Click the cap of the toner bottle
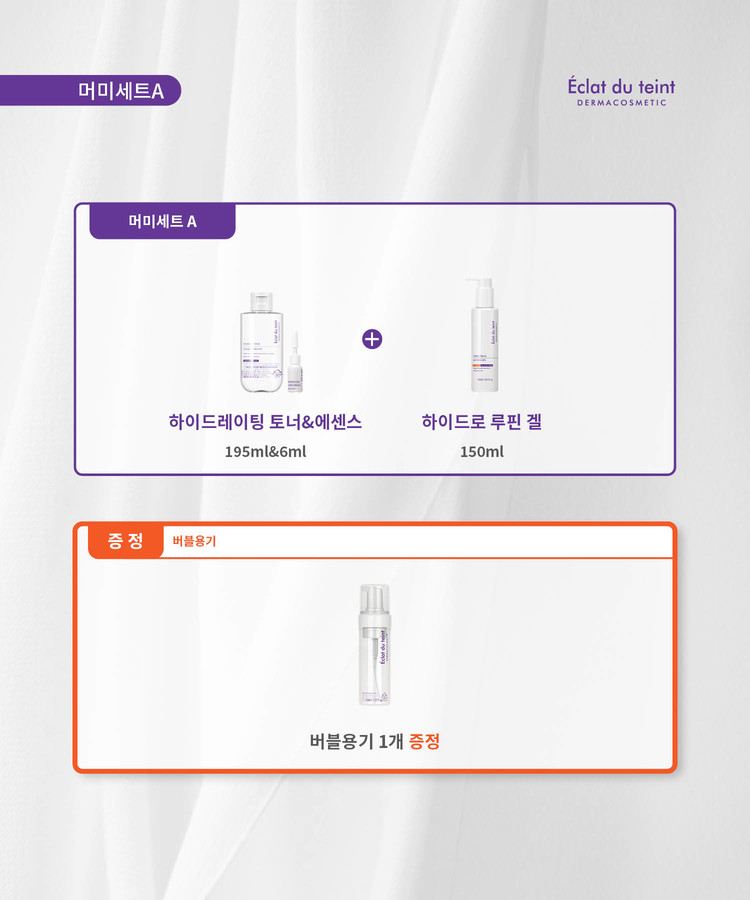 click(262, 301)
